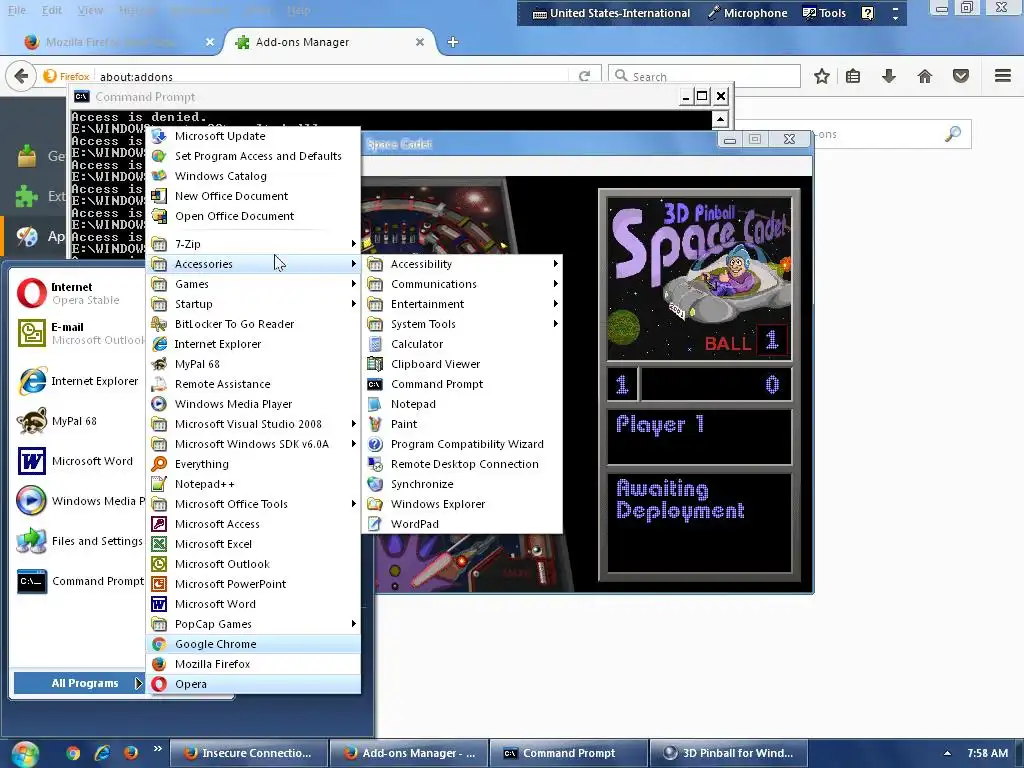Click about:addons URL field

[x=333, y=76]
